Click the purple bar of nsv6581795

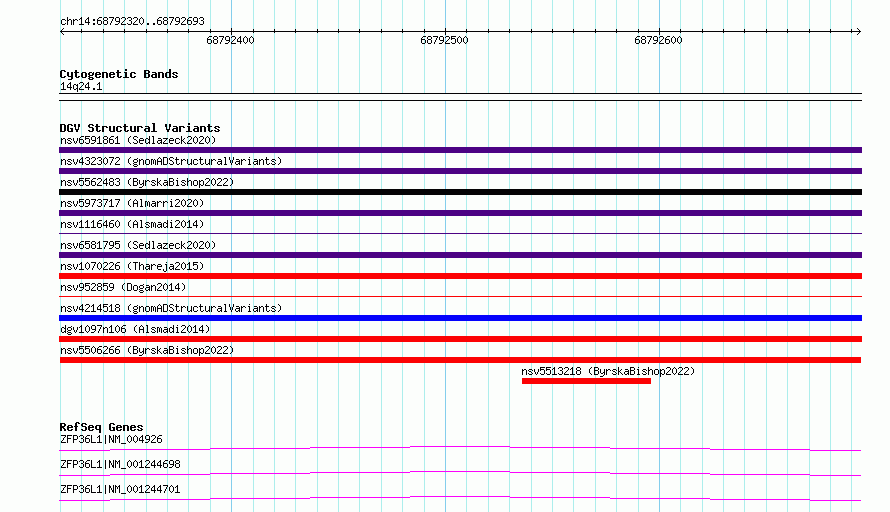460,255
